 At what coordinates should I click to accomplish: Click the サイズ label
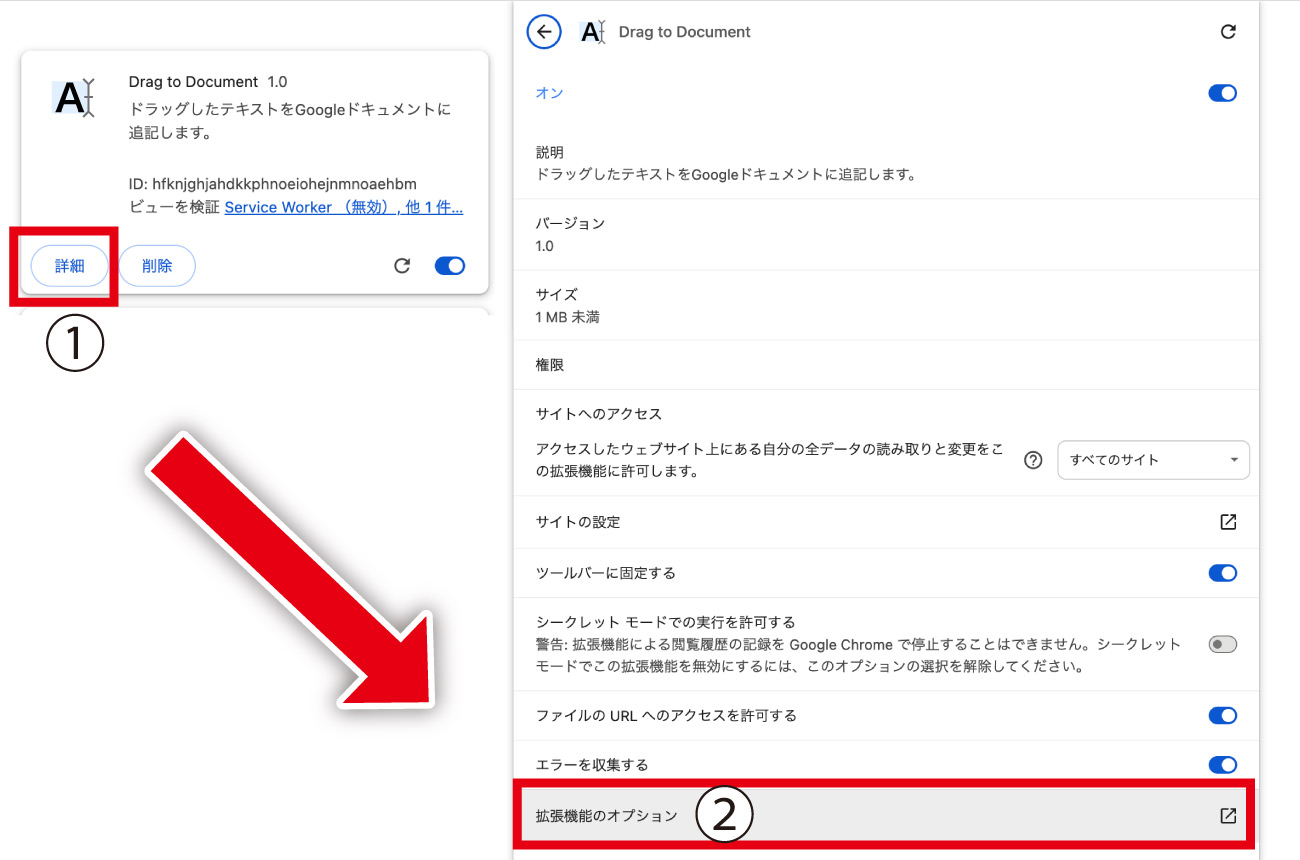(x=557, y=294)
